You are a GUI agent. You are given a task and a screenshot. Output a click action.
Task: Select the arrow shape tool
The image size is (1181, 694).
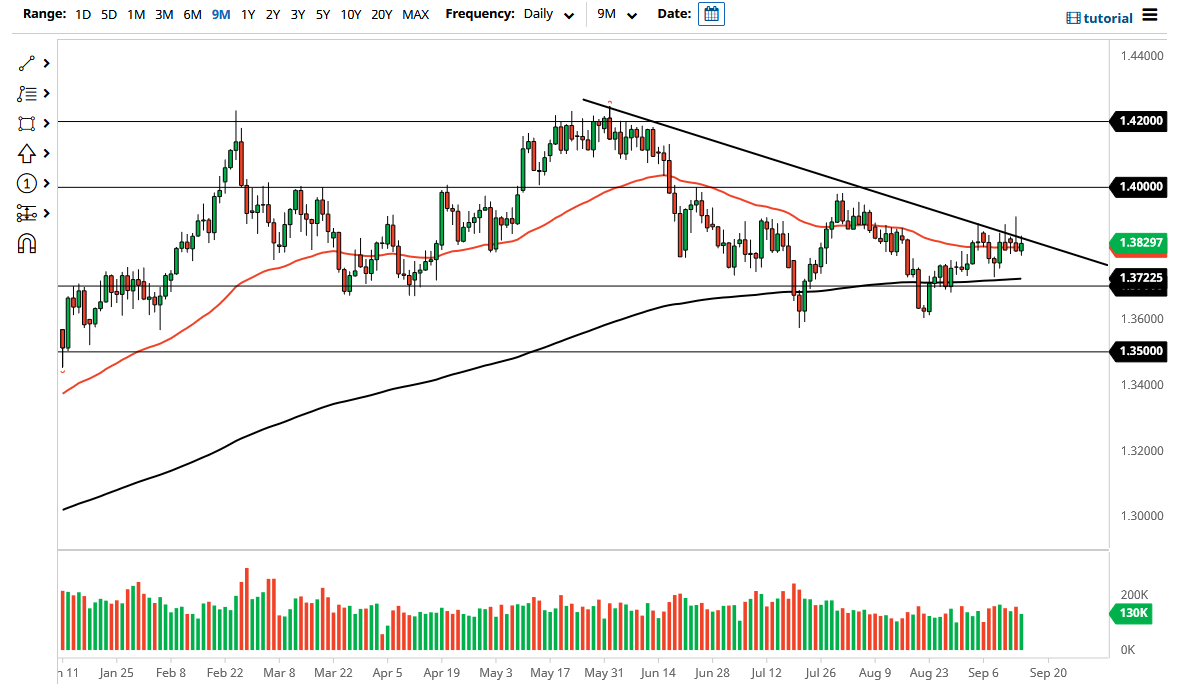coord(28,153)
